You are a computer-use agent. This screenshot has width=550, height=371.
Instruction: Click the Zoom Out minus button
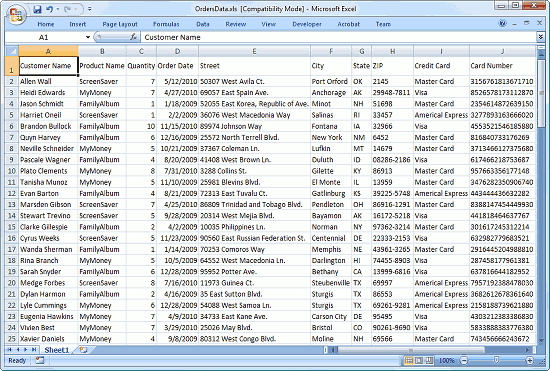464,360
